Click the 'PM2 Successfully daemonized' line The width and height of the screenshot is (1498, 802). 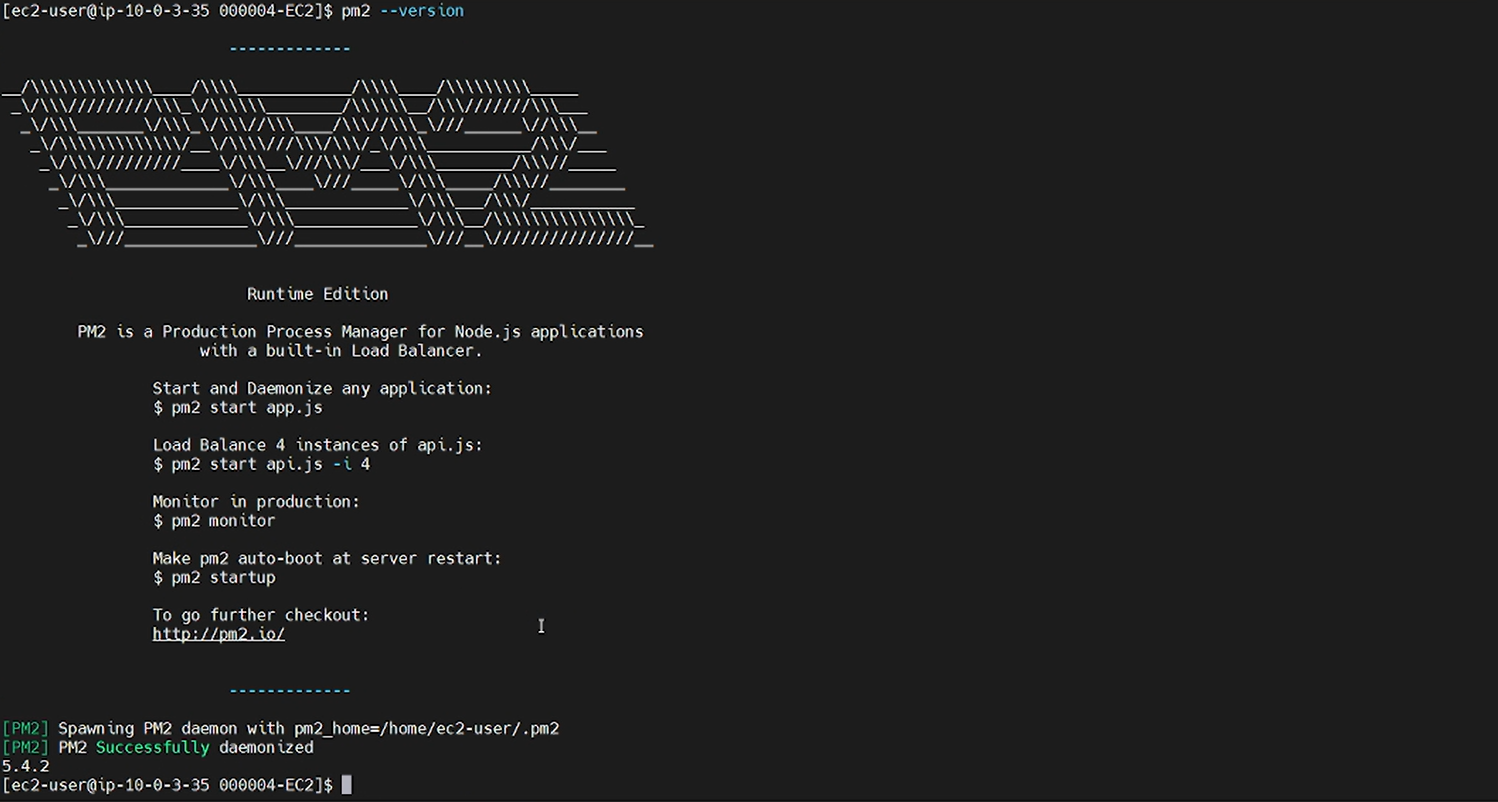tap(158, 748)
